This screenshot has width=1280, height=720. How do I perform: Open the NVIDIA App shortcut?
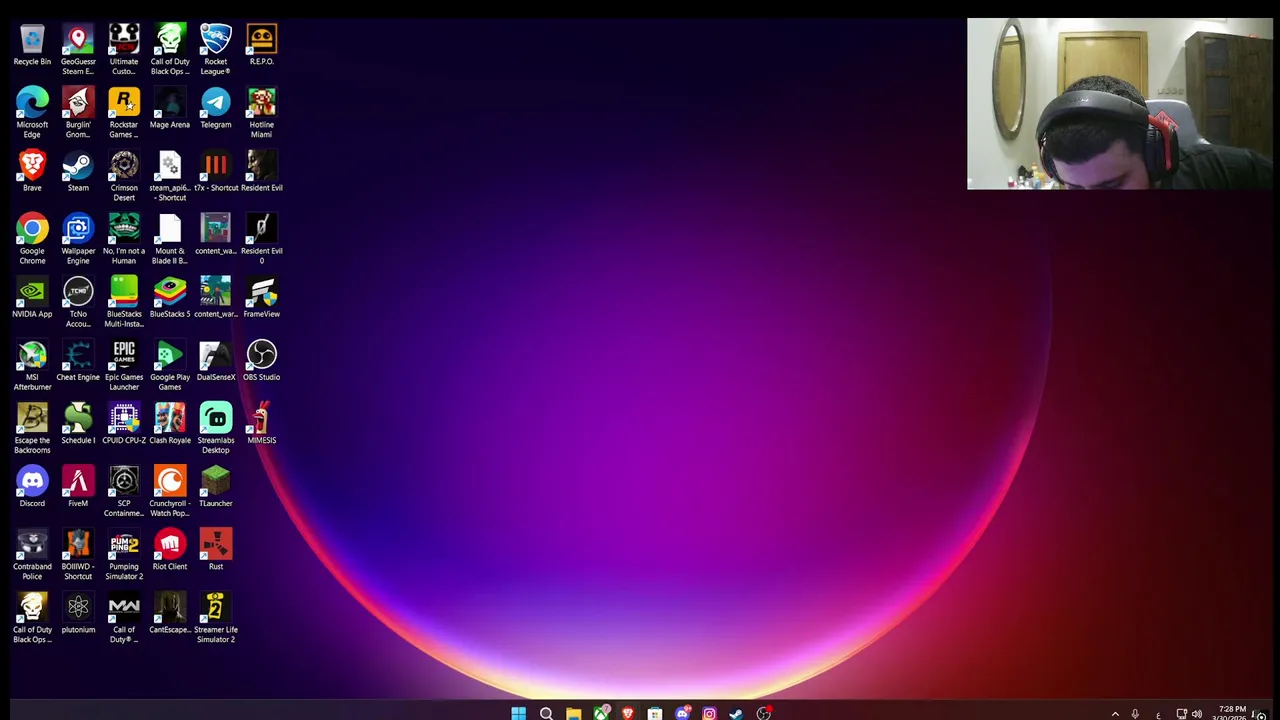tap(32, 298)
